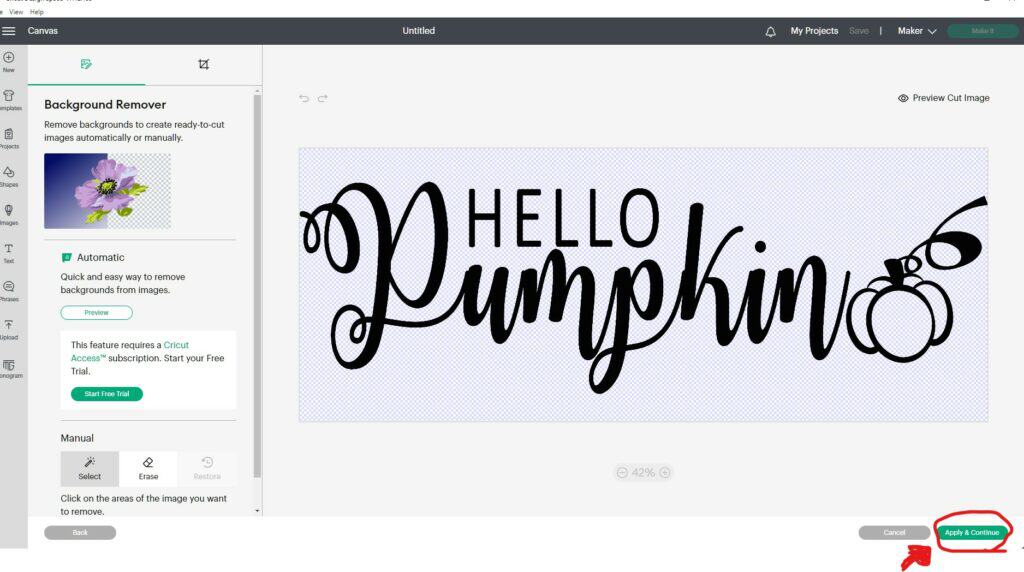The width and height of the screenshot is (1024, 572).
Task: Open My Projects
Action: coord(814,31)
